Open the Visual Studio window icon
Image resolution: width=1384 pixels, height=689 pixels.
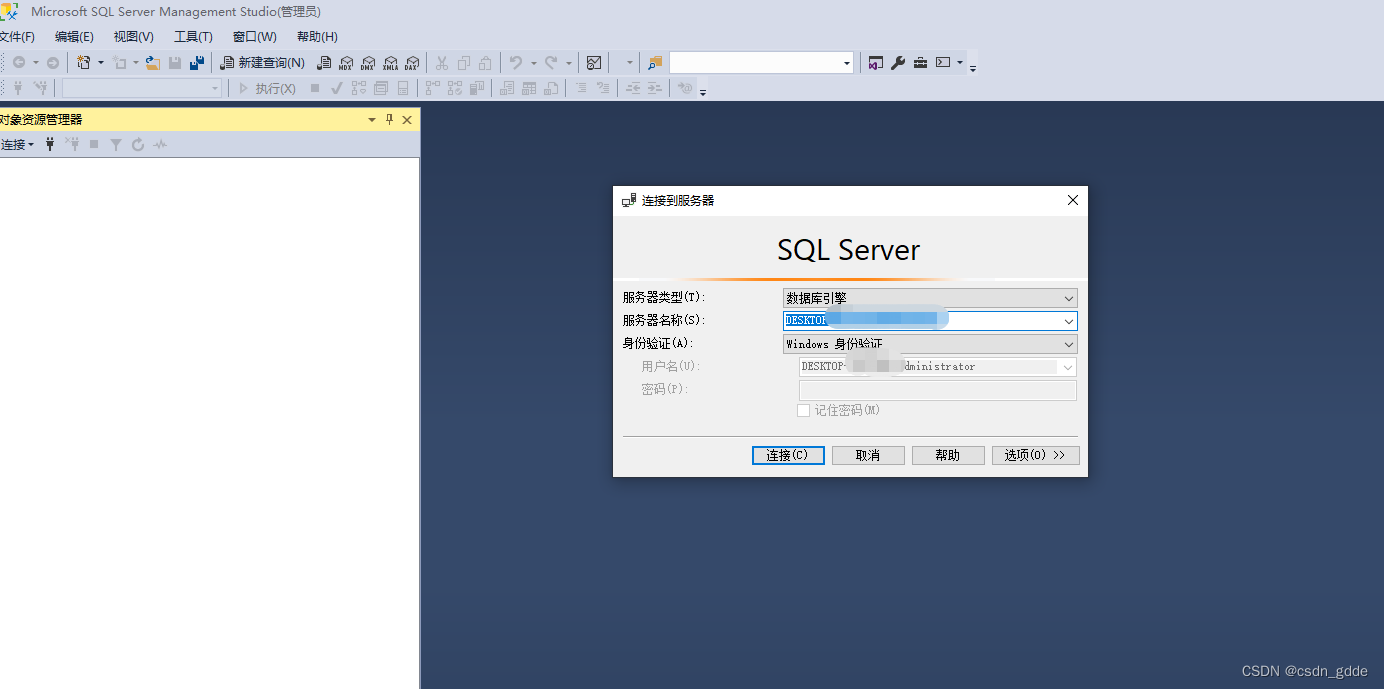(876, 62)
